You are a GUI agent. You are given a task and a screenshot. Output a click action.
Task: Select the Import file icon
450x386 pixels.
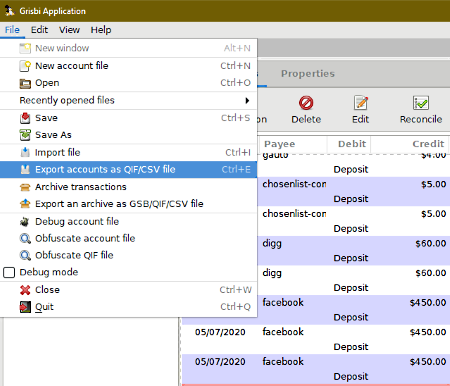(25, 152)
